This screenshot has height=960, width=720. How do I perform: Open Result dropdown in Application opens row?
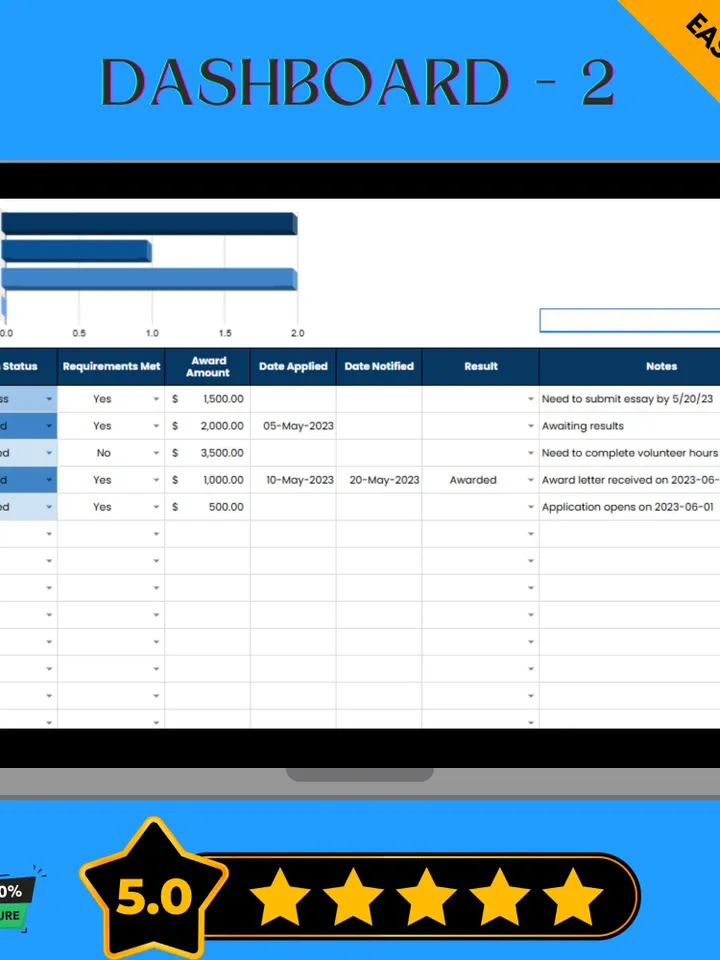click(531, 507)
